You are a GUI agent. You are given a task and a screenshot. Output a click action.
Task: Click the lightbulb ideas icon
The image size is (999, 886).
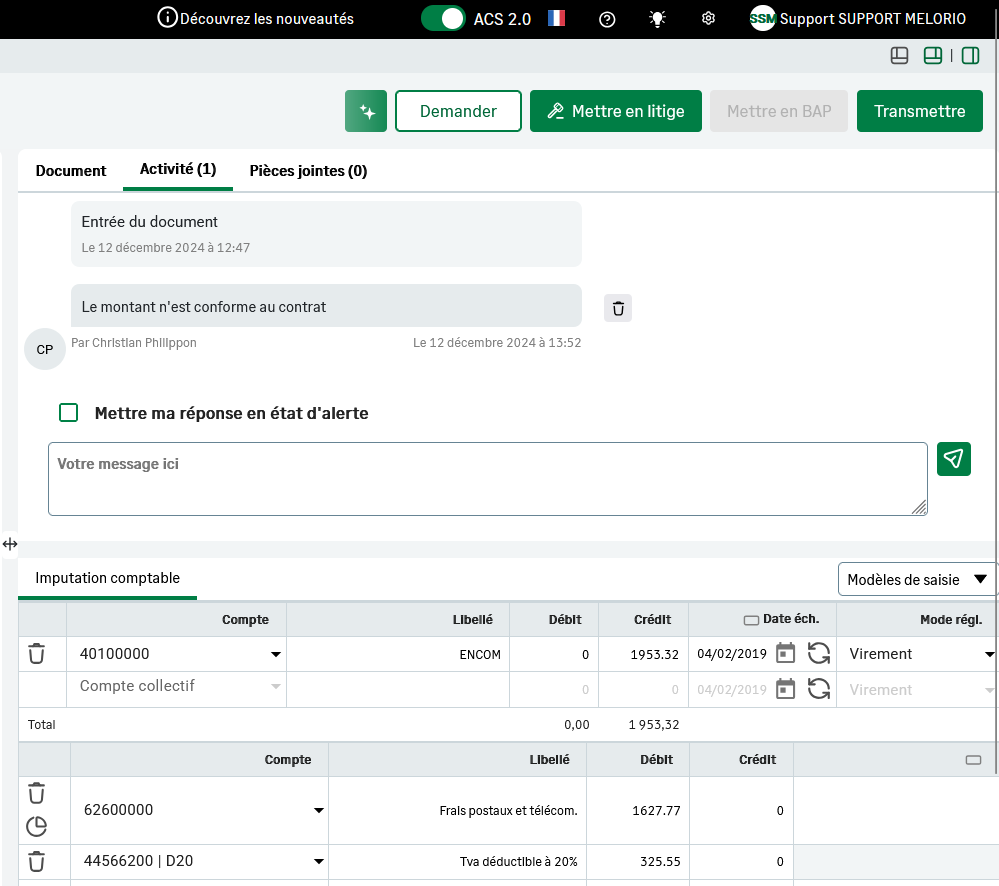coord(657,19)
